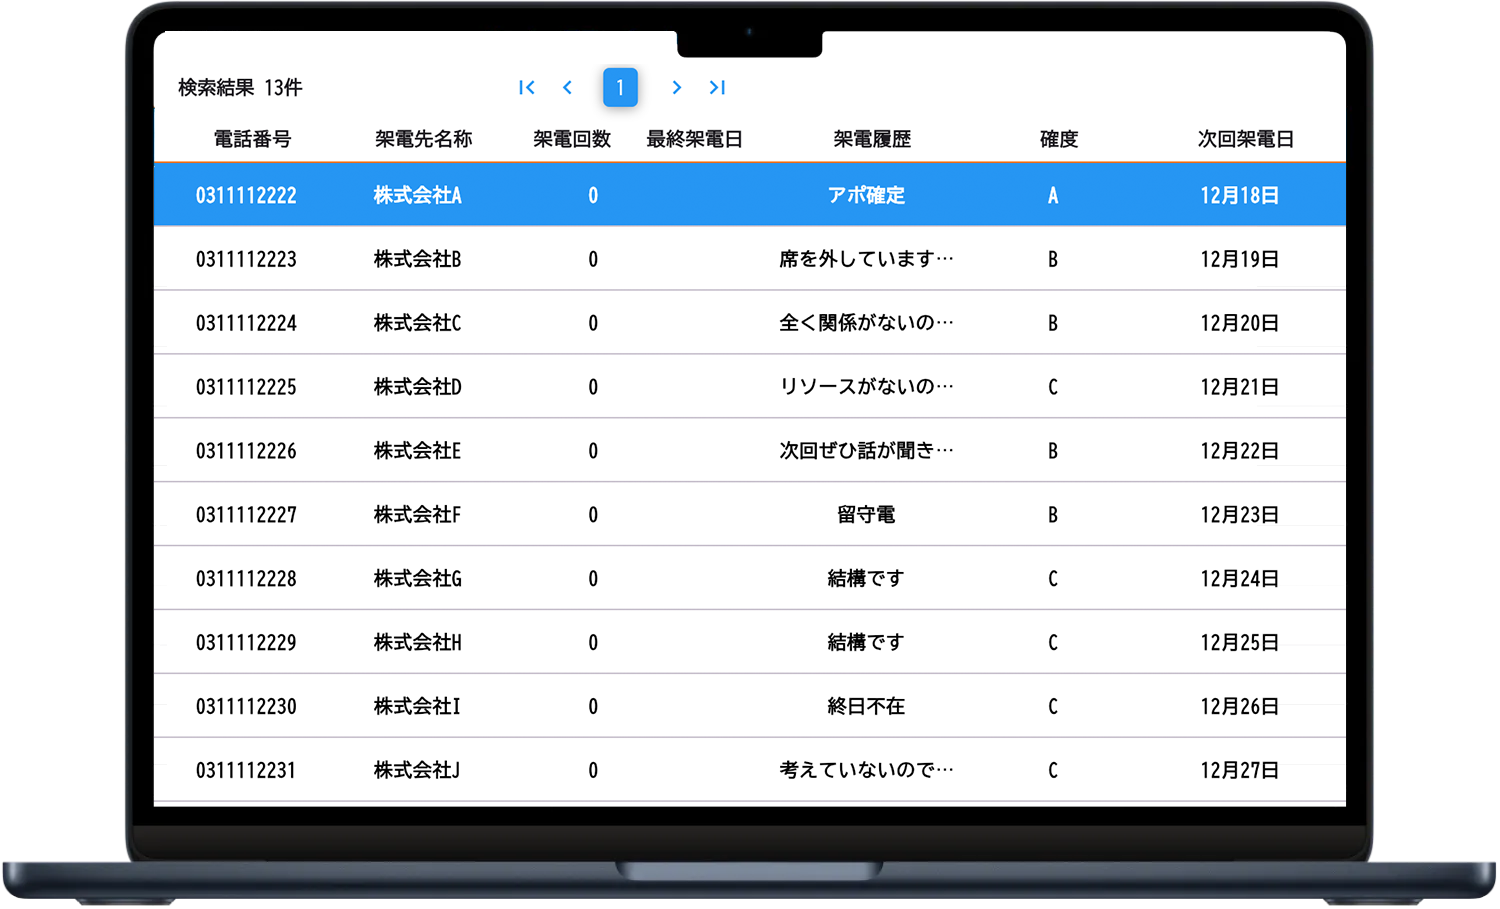1500x909 pixels.
Task: Open the リソースがないの… history entry
Action: [866, 388]
